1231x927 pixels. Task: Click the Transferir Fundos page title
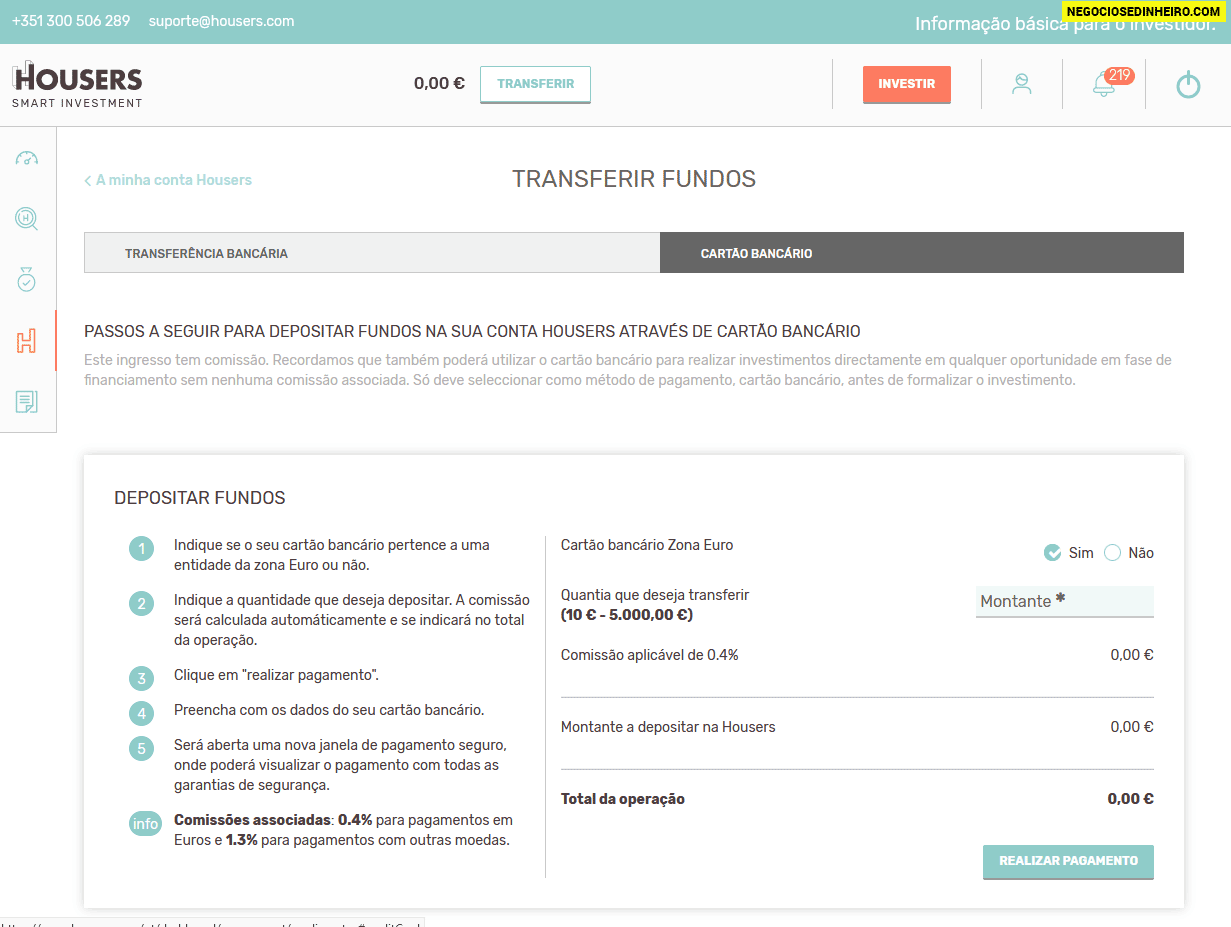634,179
